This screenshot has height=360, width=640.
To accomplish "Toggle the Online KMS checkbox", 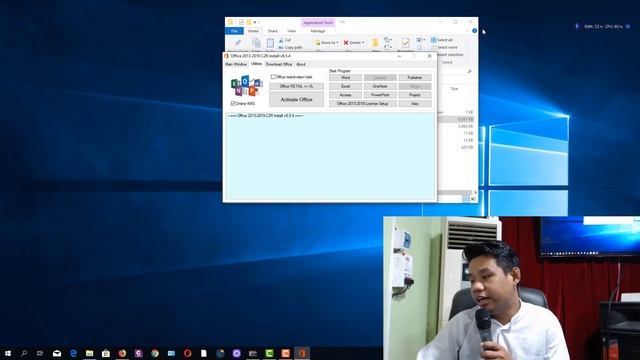I will 233,104.
